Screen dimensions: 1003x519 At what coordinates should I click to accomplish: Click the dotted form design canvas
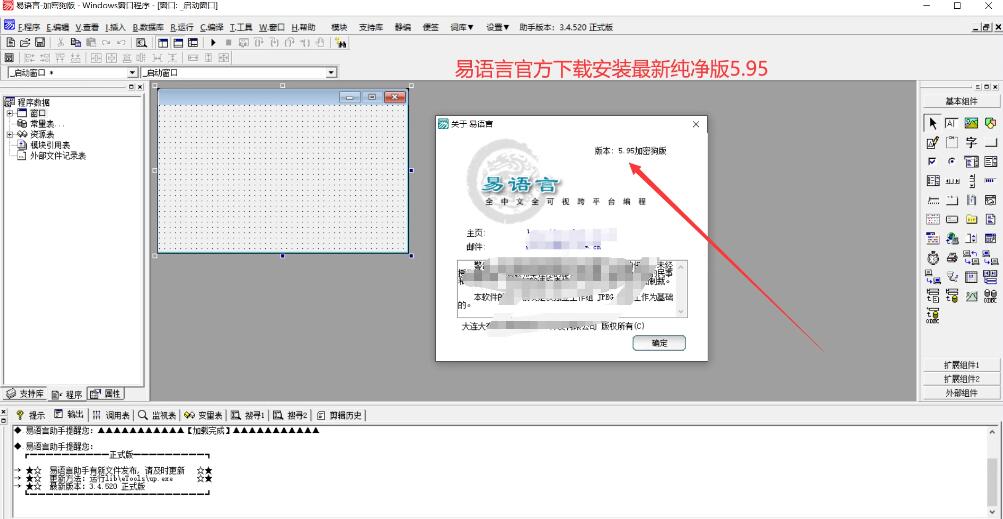[x=282, y=178]
